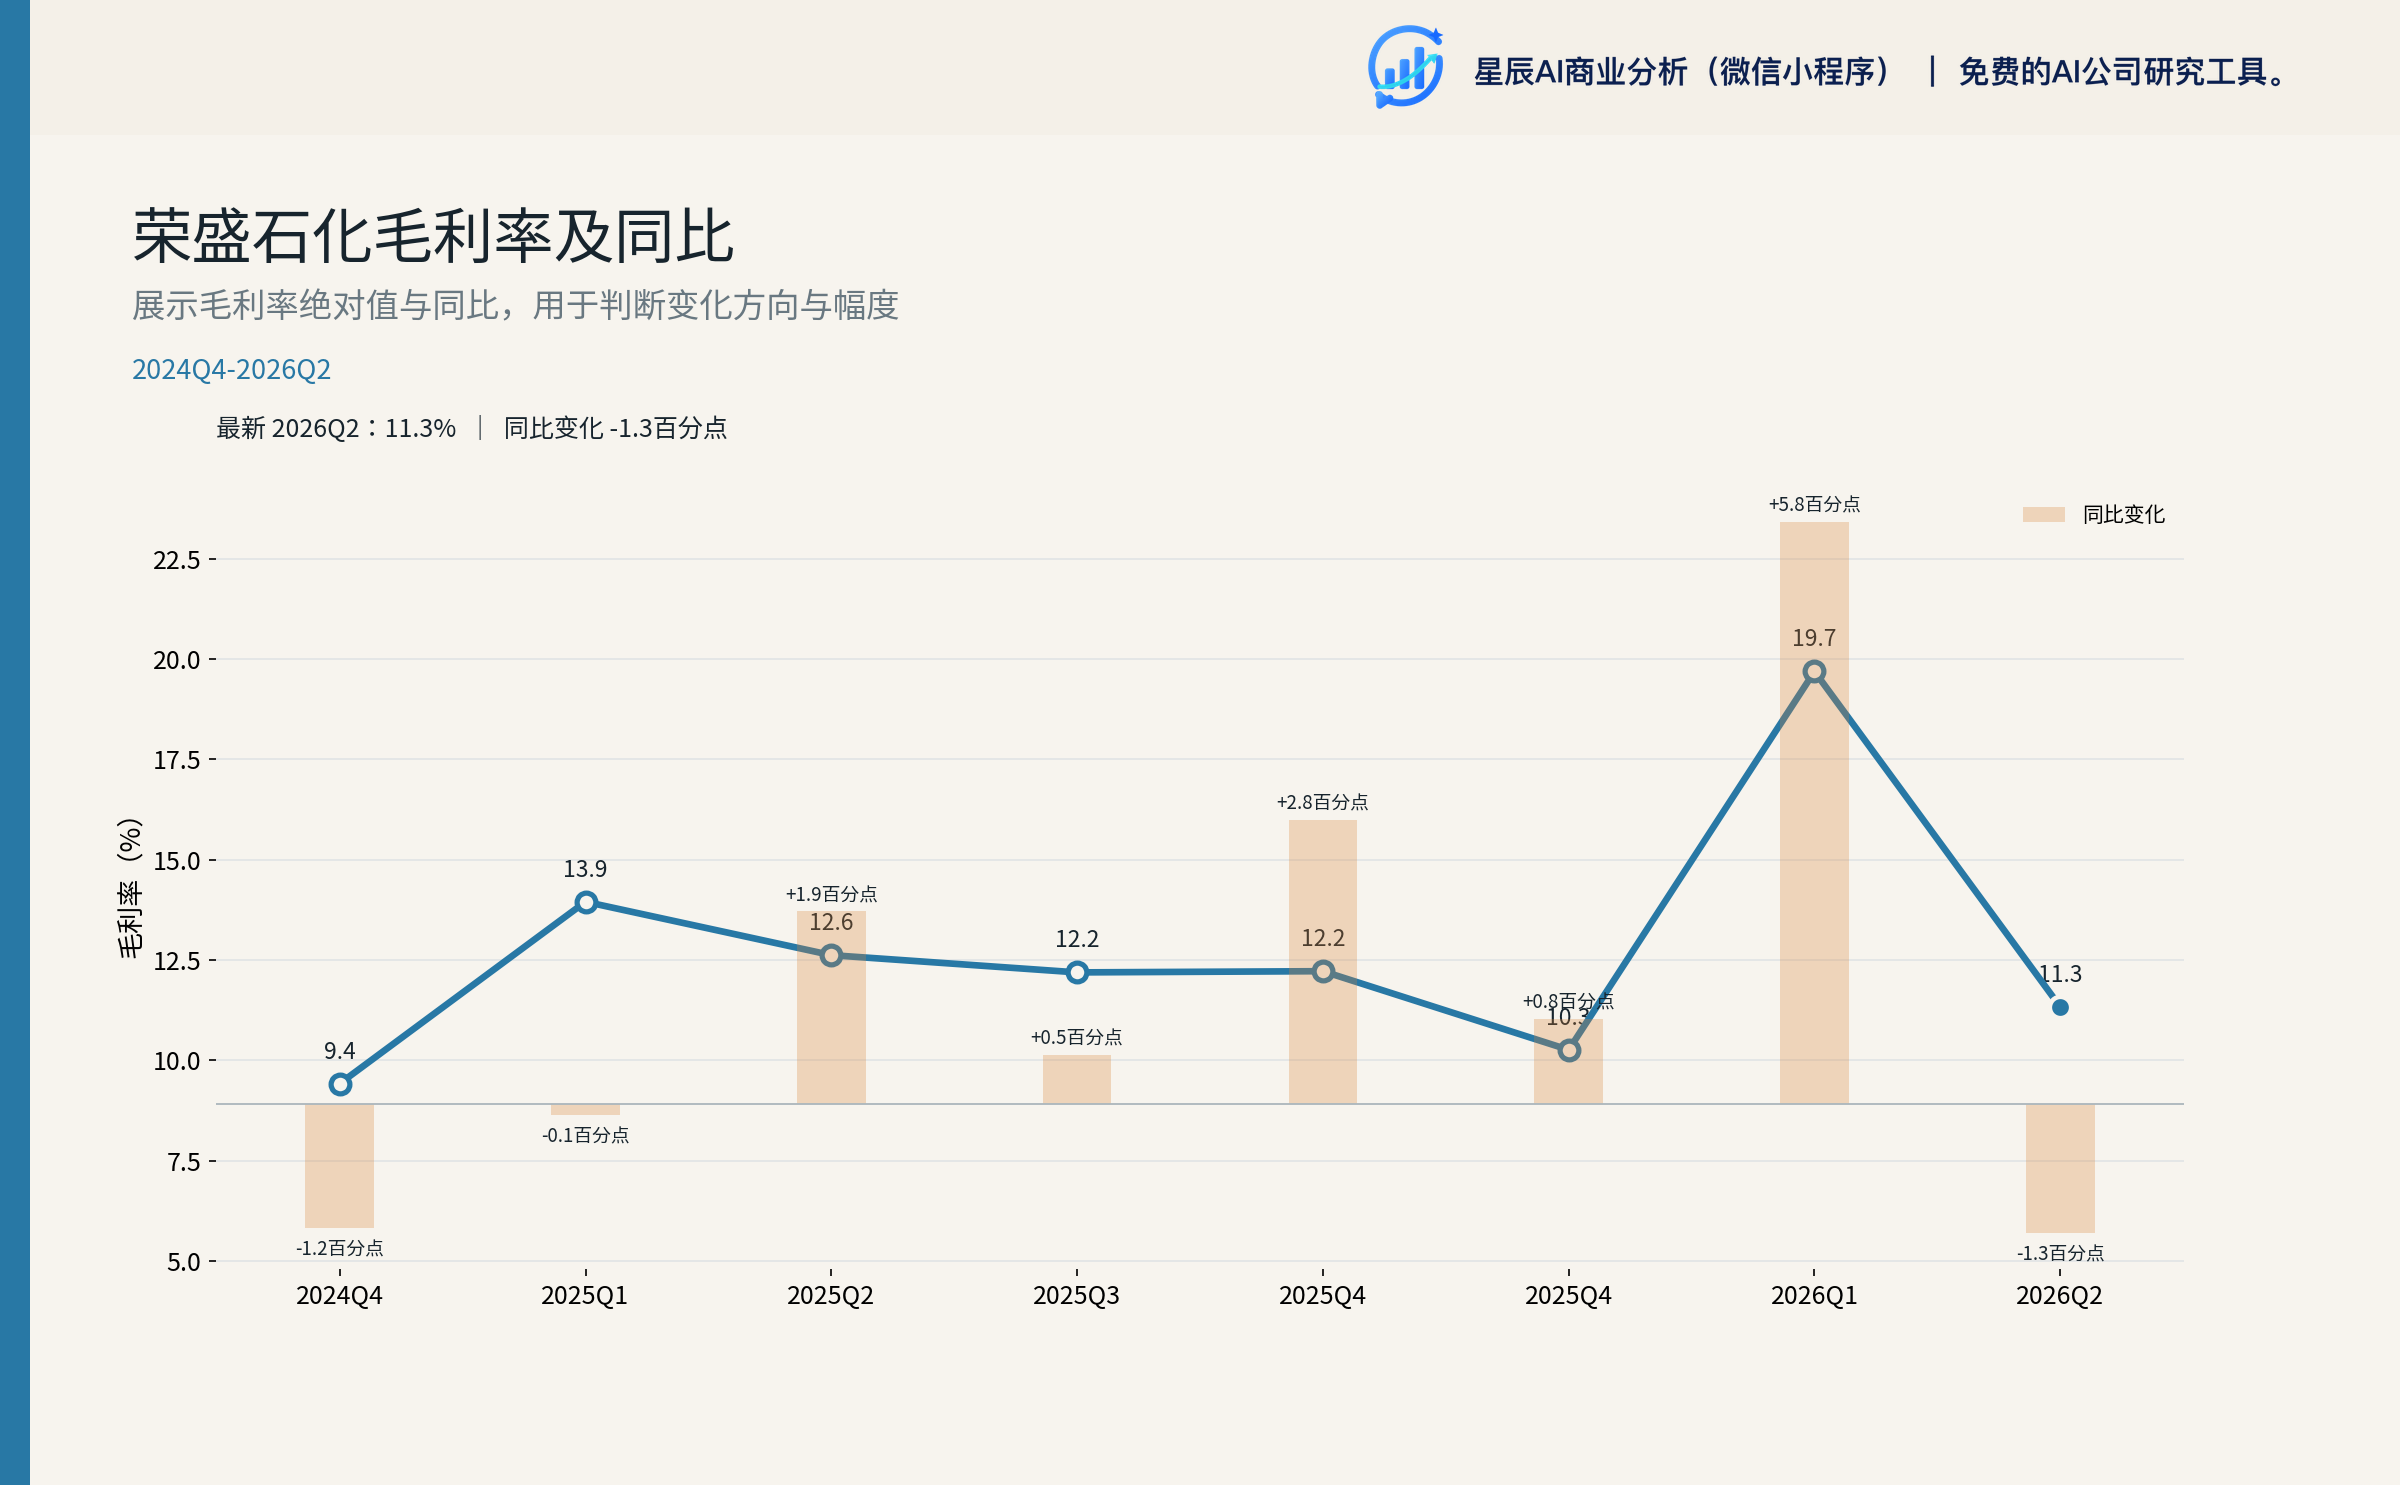Click the value label 19.7
Screen dimensions: 2400x1485
[1814, 638]
